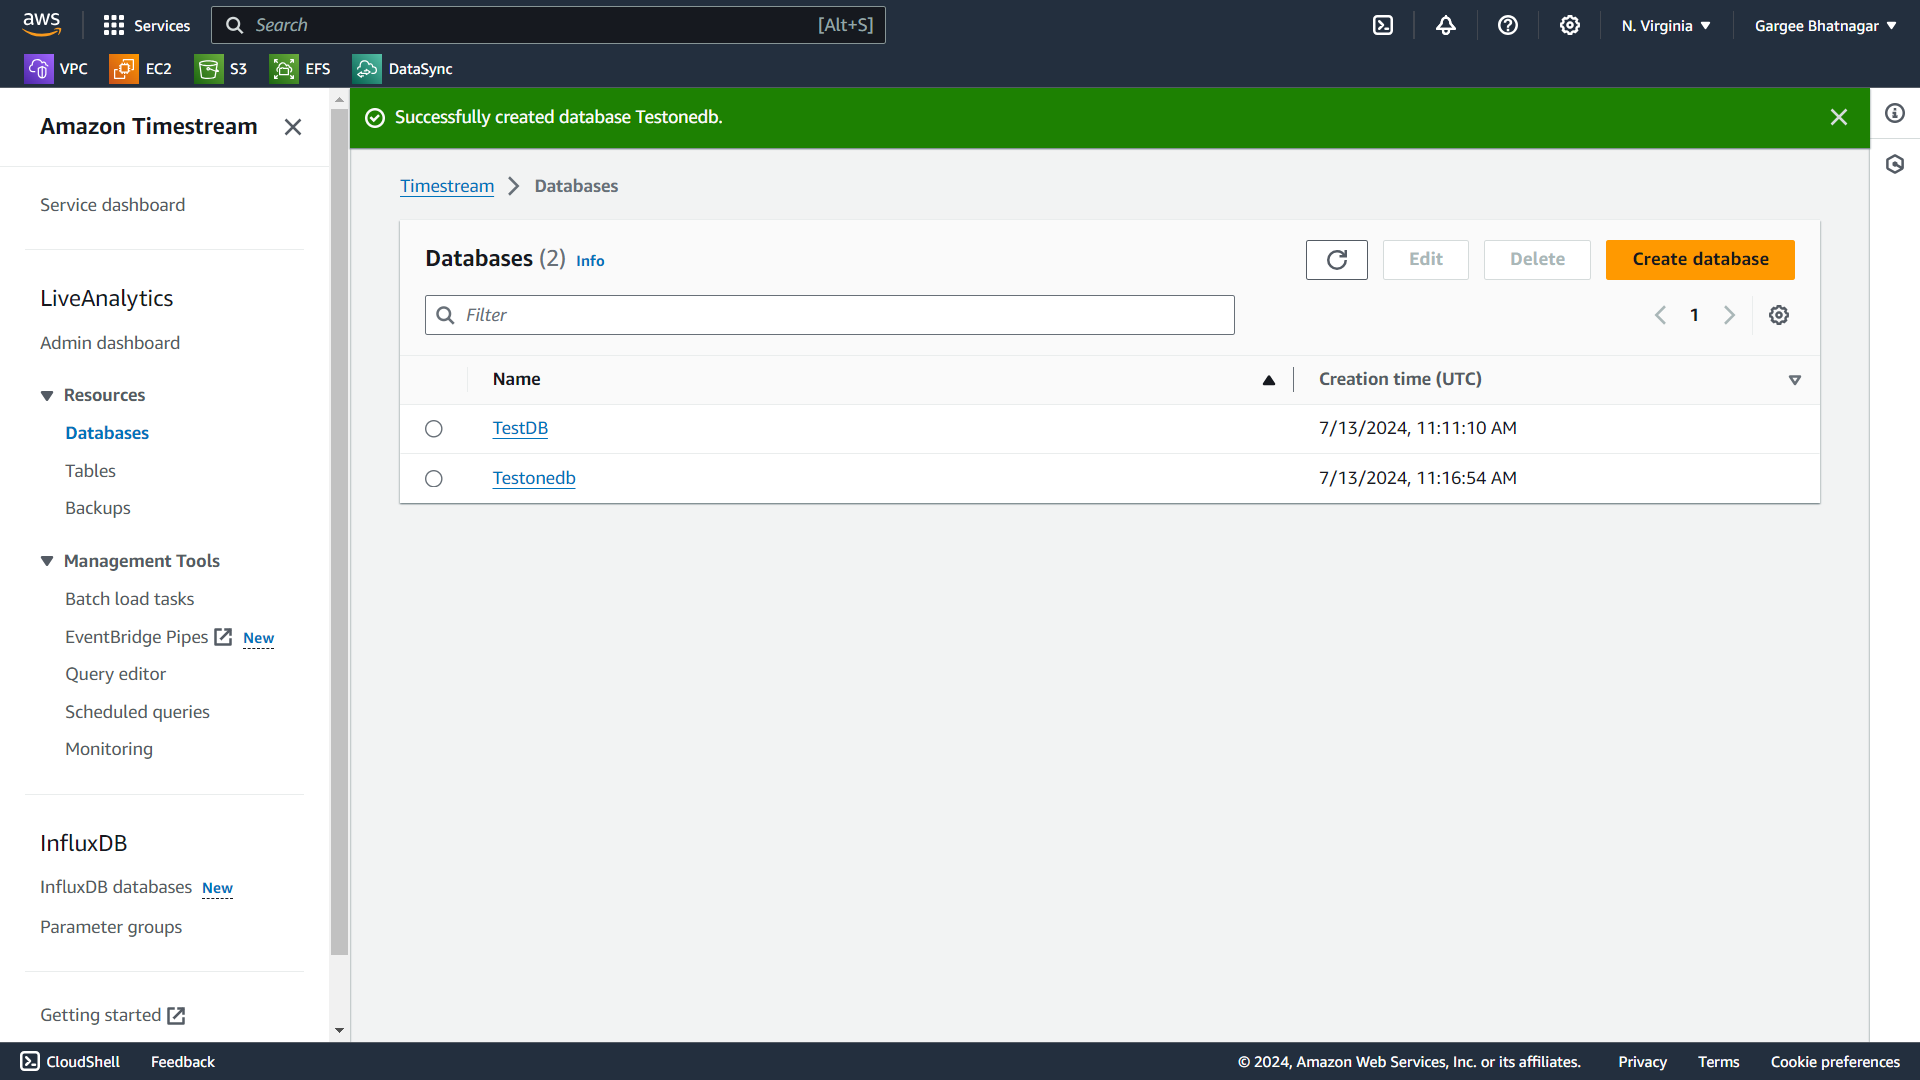
Task: Go to Tables in sidebar
Action: point(90,471)
